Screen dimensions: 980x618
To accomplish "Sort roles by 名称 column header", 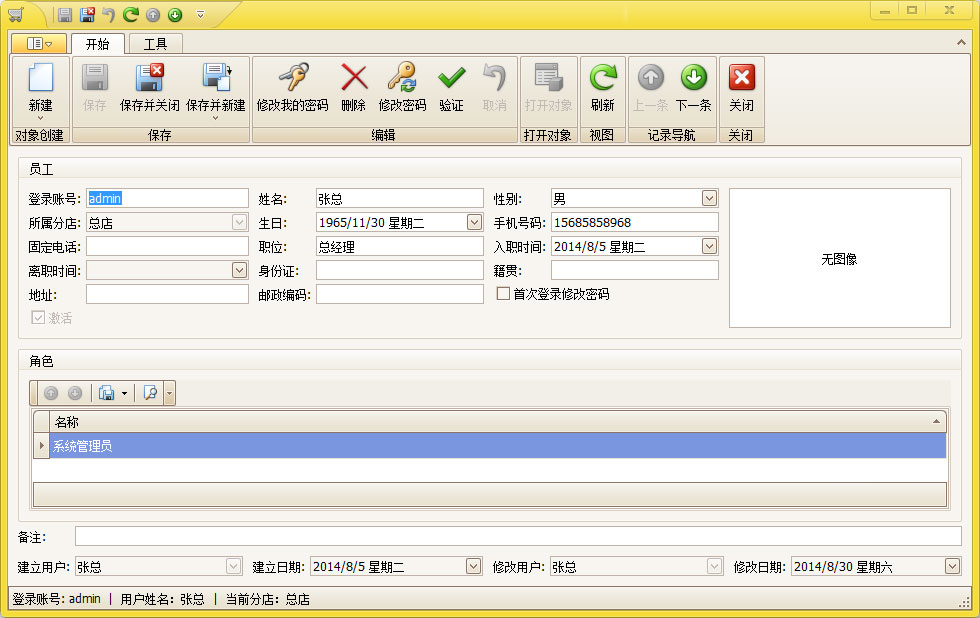I will coord(498,422).
